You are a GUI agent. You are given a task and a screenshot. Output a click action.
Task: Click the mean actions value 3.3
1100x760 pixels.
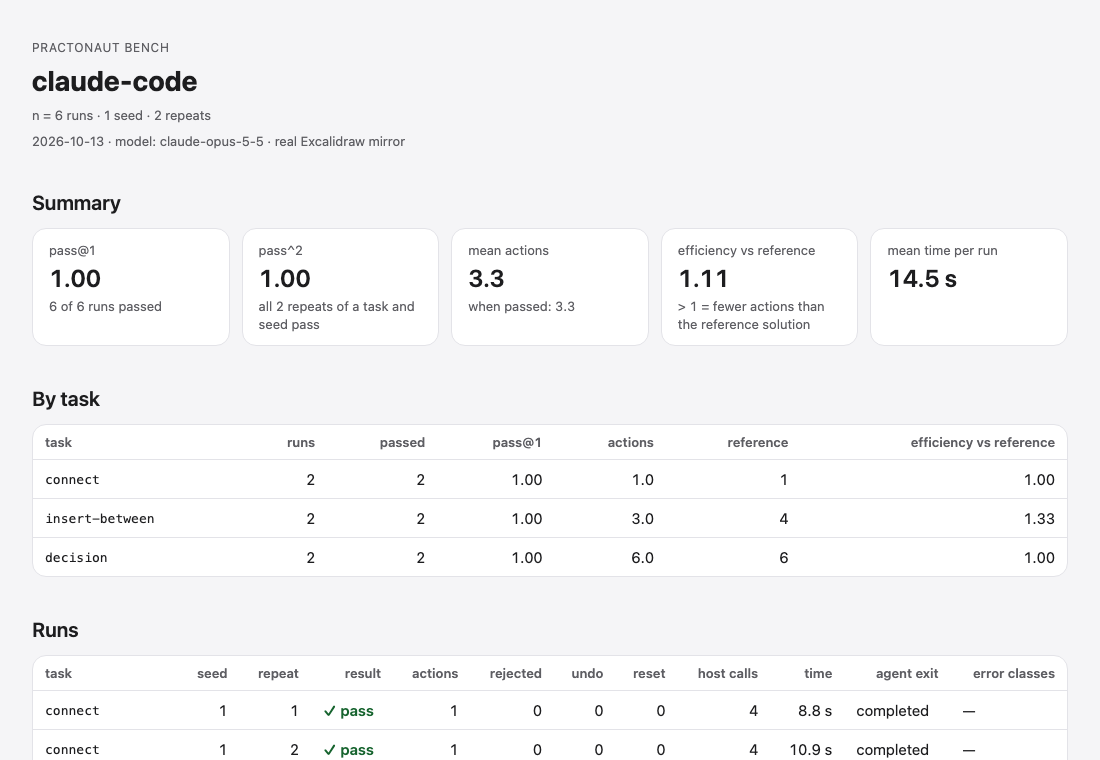tap(486, 279)
